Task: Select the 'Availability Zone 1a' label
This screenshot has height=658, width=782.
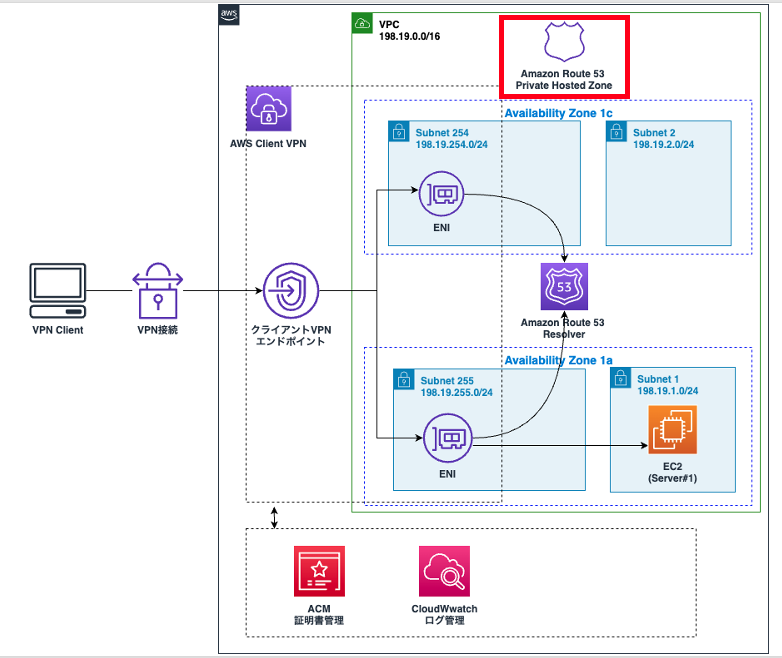Action: point(559,360)
